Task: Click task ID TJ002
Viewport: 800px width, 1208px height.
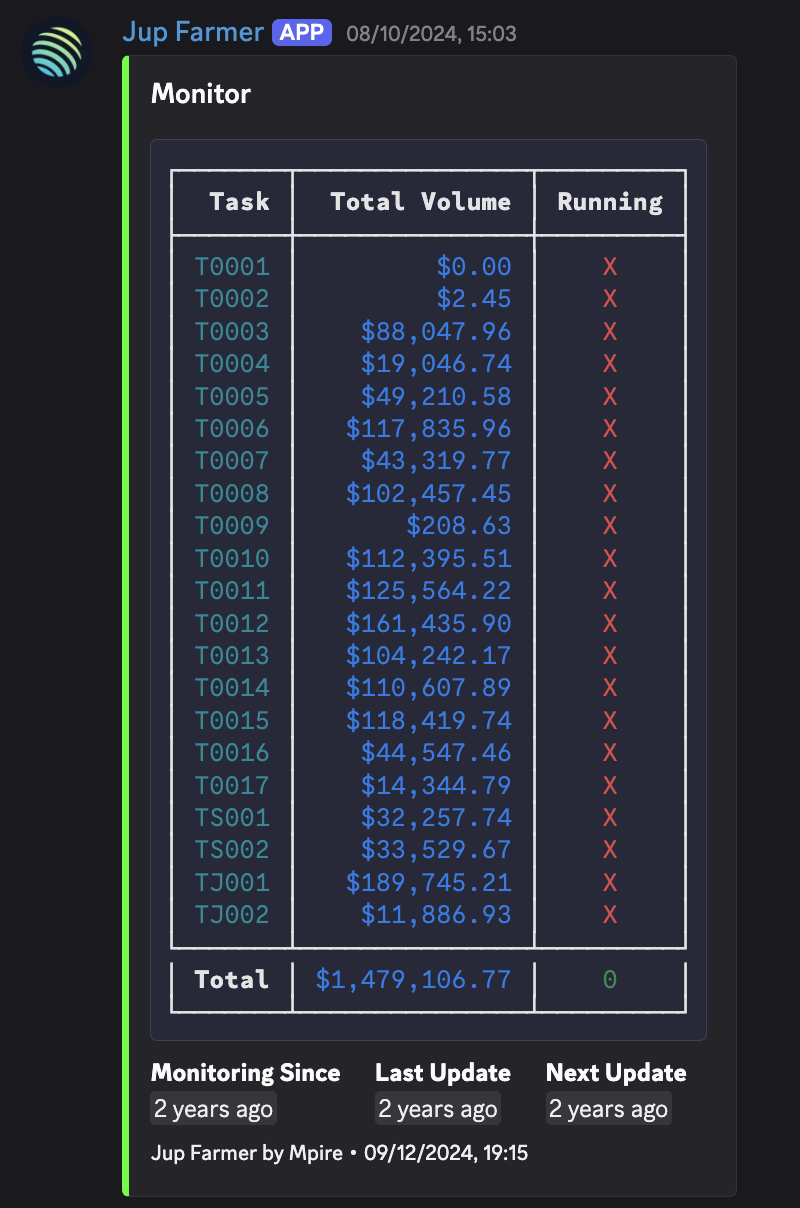Action: pyautogui.click(x=232, y=914)
